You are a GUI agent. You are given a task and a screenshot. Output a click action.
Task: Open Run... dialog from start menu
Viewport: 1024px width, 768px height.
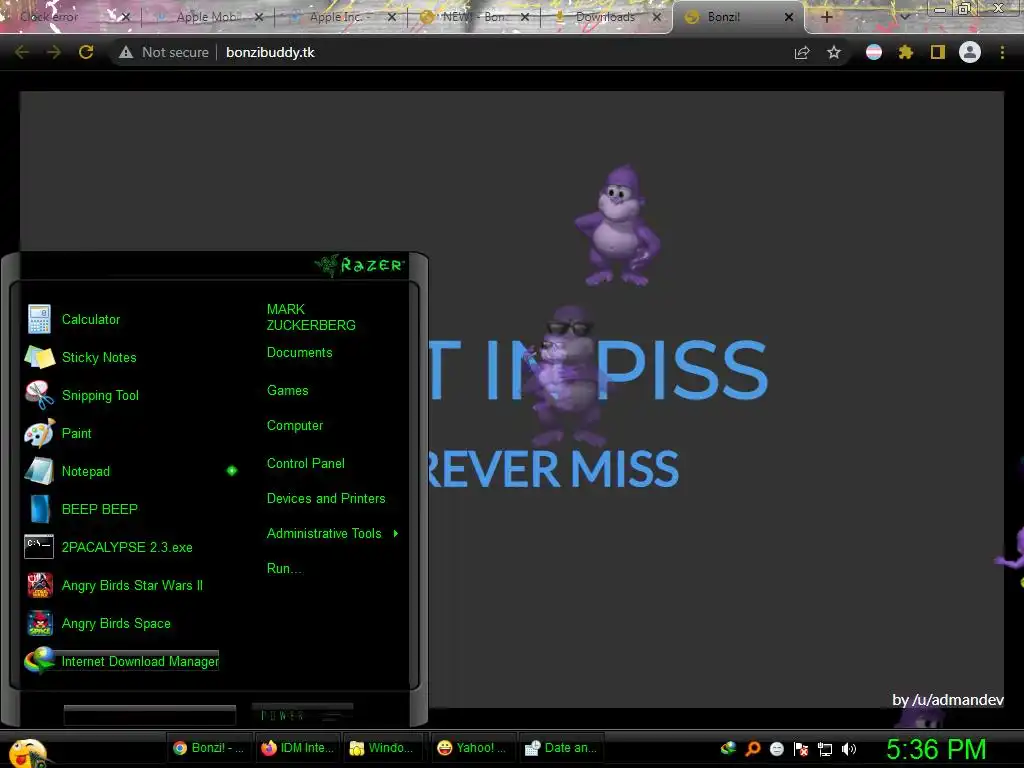(x=285, y=568)
